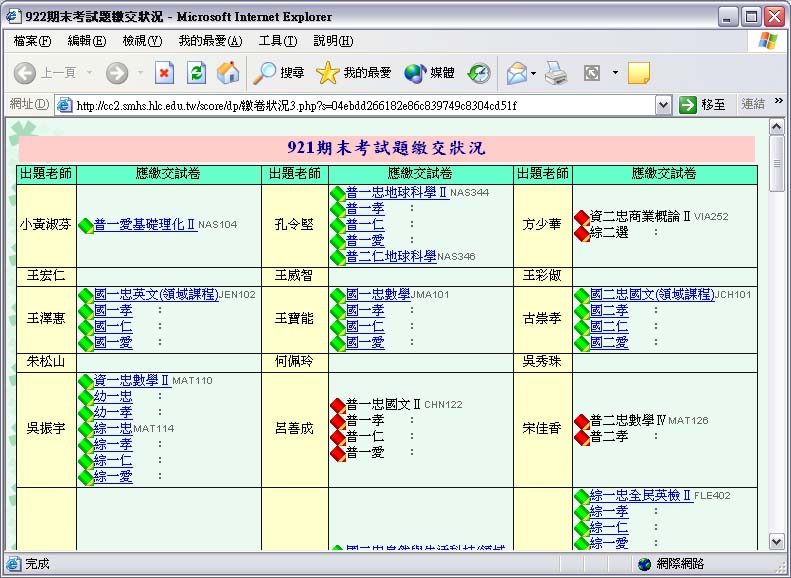Expand the address bar URL dropdown
791x578 pixels.
click(663, 105)
